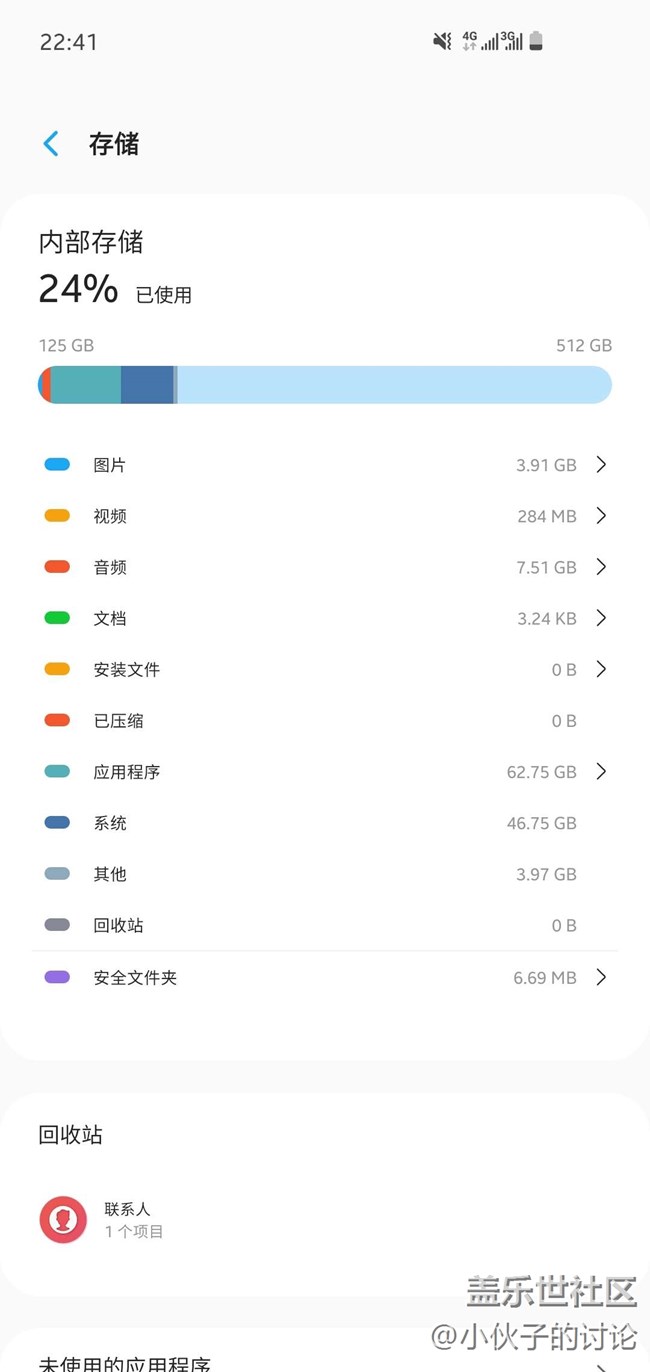Tap the teal Apps (应用程序) category pill

pyautogui.click(x=57, y=772)
